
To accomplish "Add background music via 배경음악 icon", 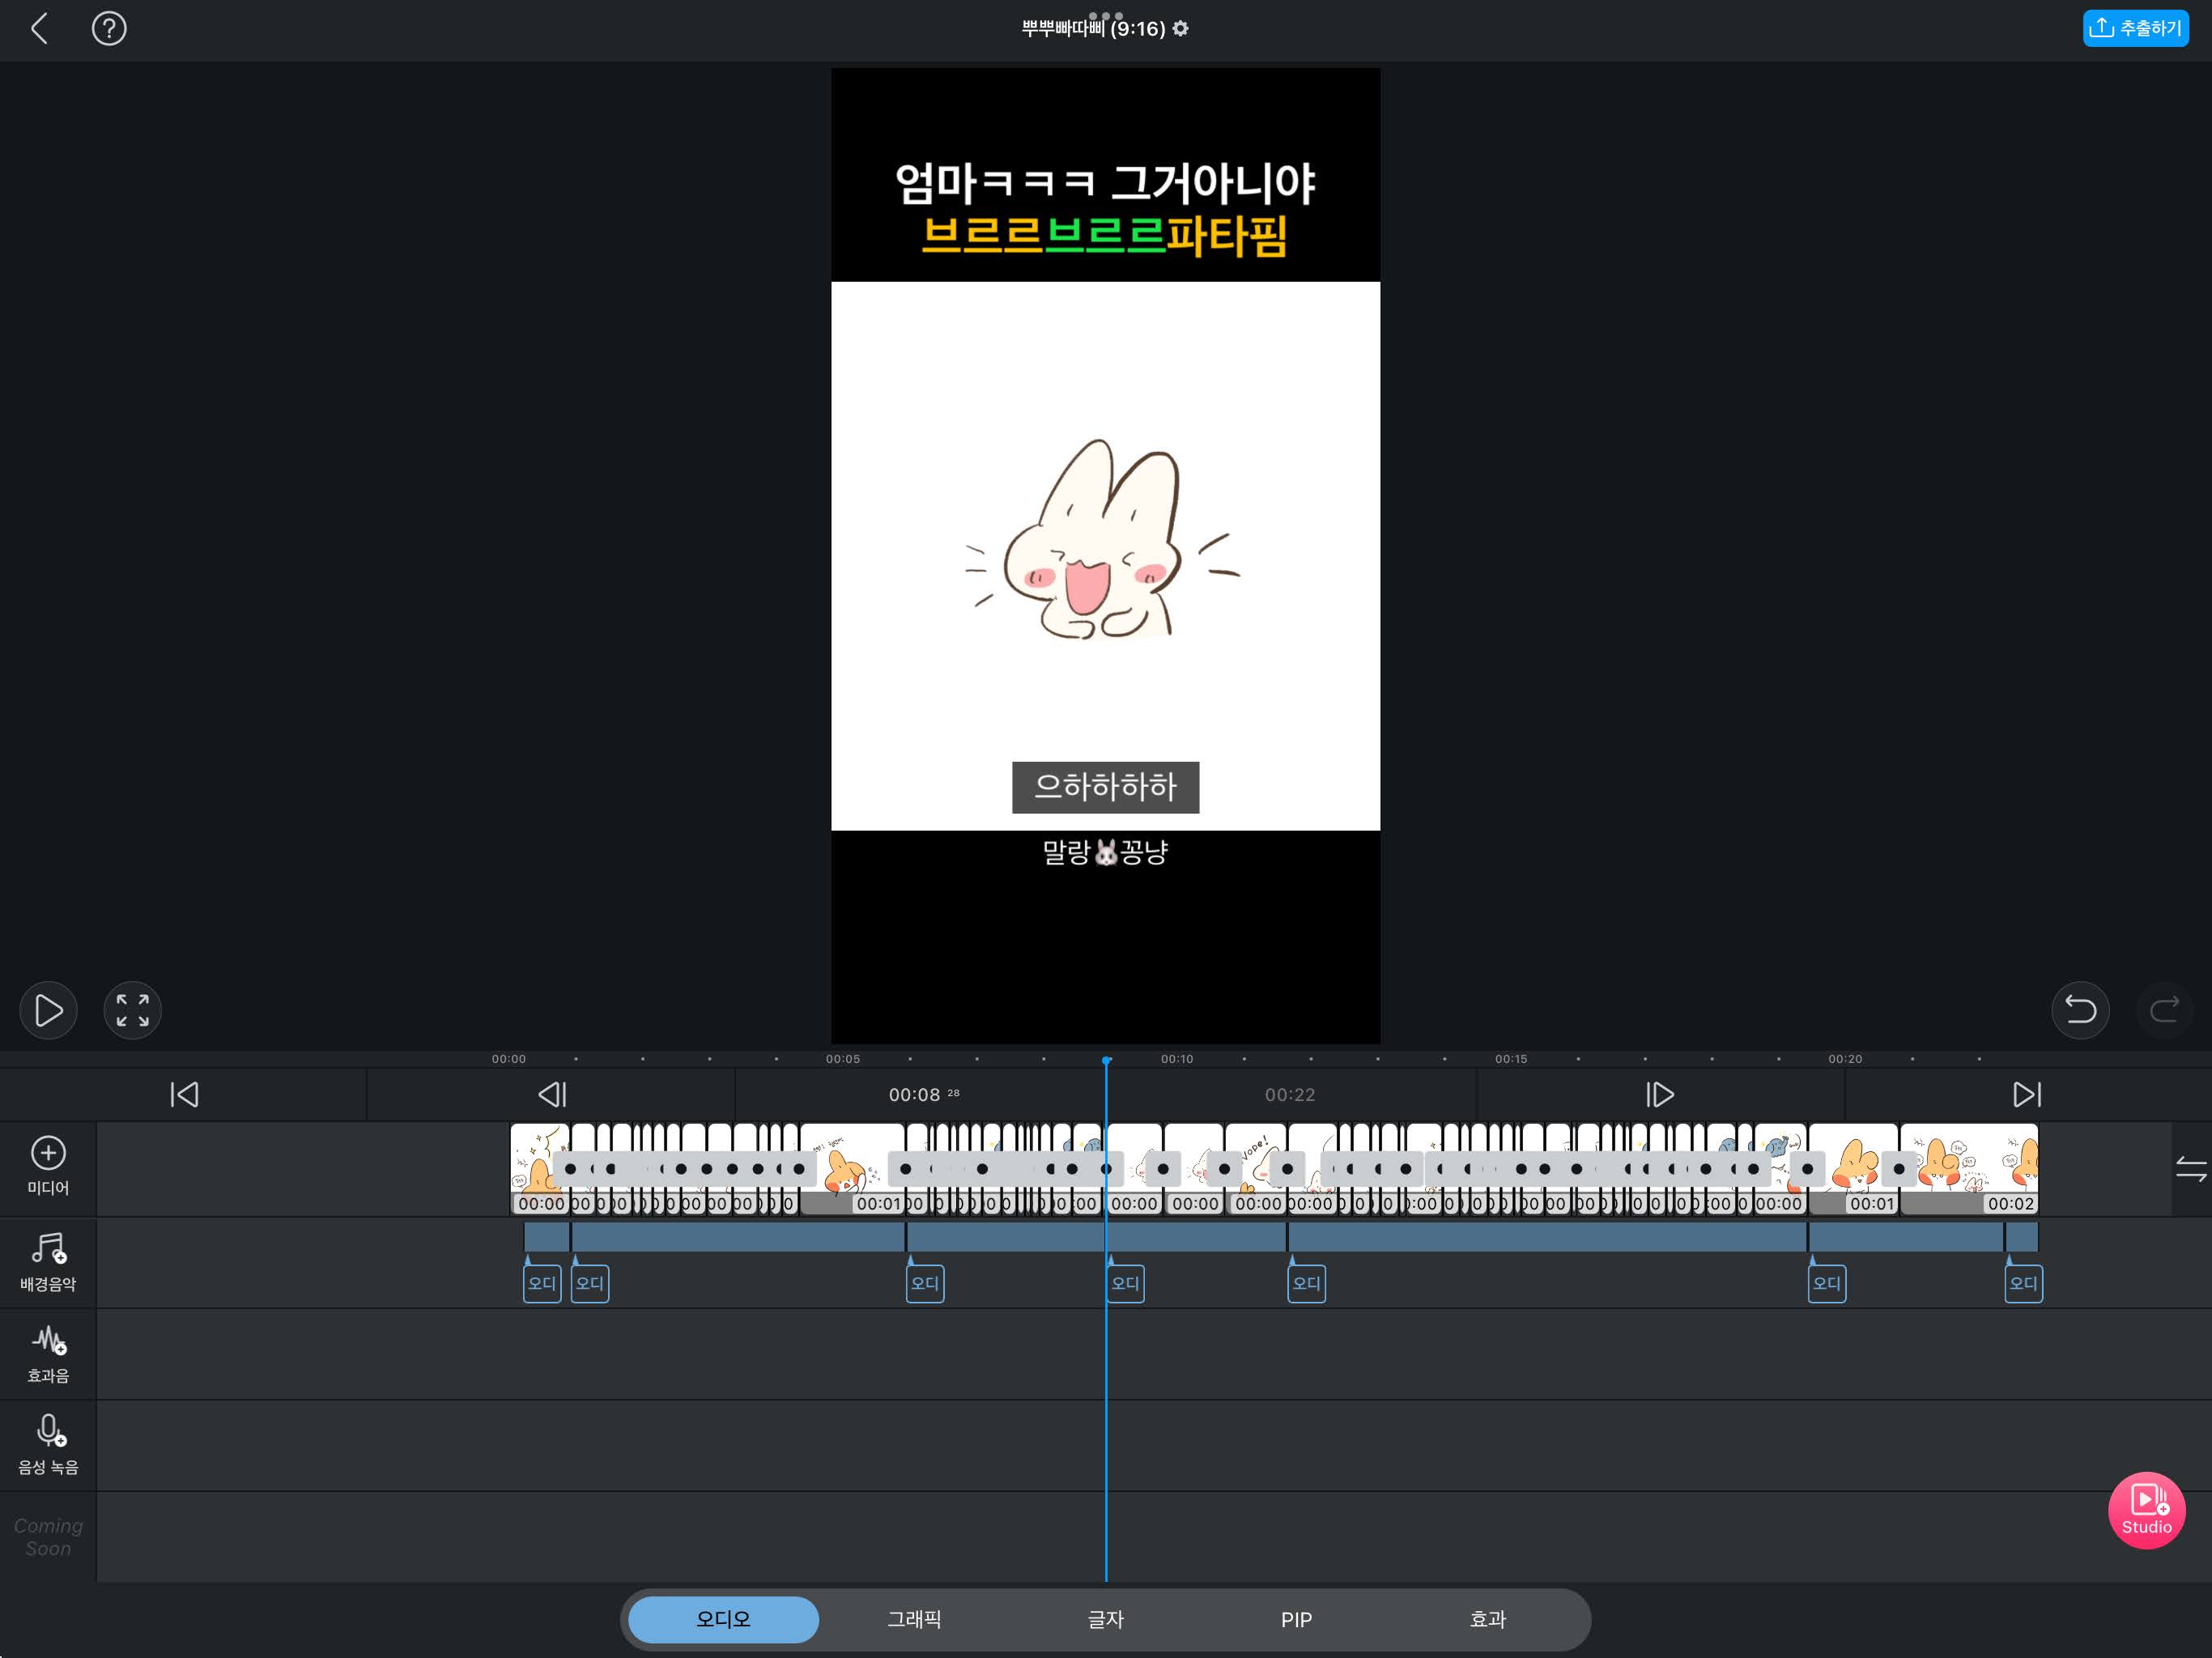I will [x=48, y=1250].
